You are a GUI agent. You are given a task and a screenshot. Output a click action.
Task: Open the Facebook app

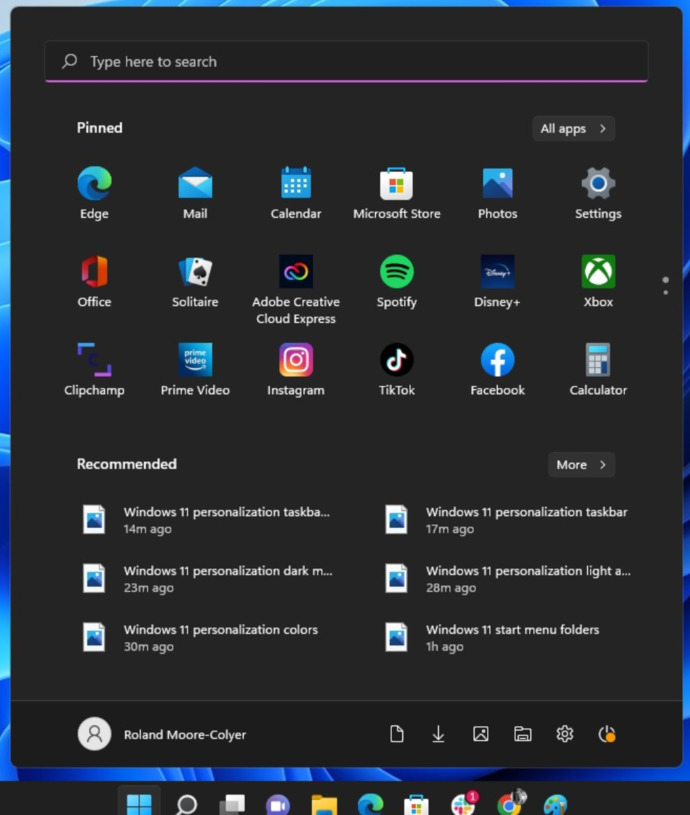click(x=497, y=369)
